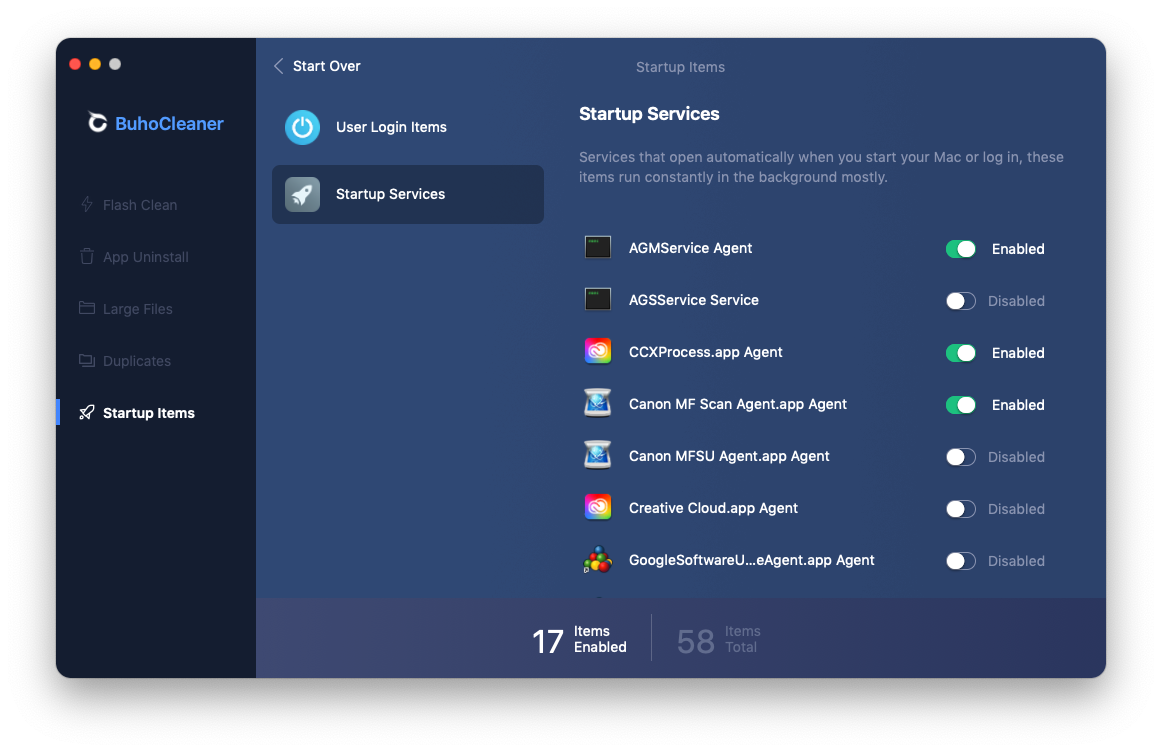1162x752 pixels.
Task: Click the Startup Items rocket sidebar icon
Action: coord(87,412)
